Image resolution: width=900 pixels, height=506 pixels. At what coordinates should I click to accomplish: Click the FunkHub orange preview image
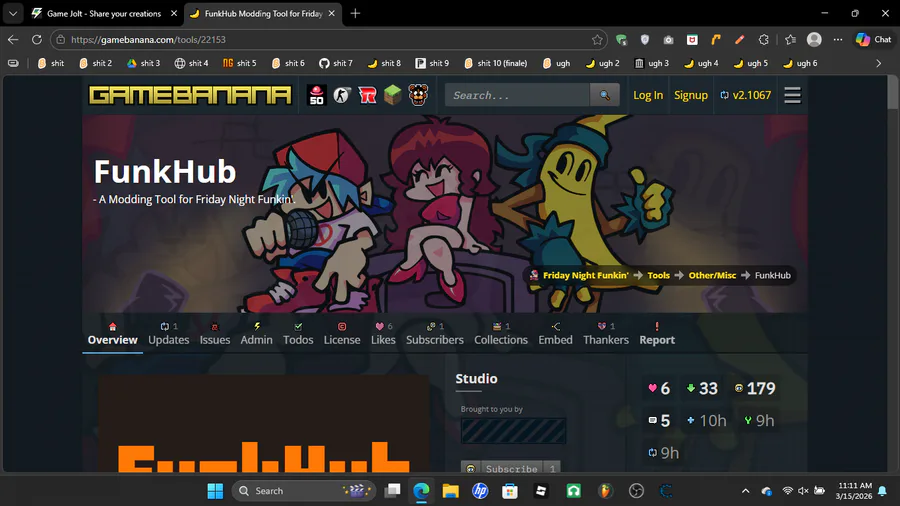pyautogui.click(x=263, y=424)
